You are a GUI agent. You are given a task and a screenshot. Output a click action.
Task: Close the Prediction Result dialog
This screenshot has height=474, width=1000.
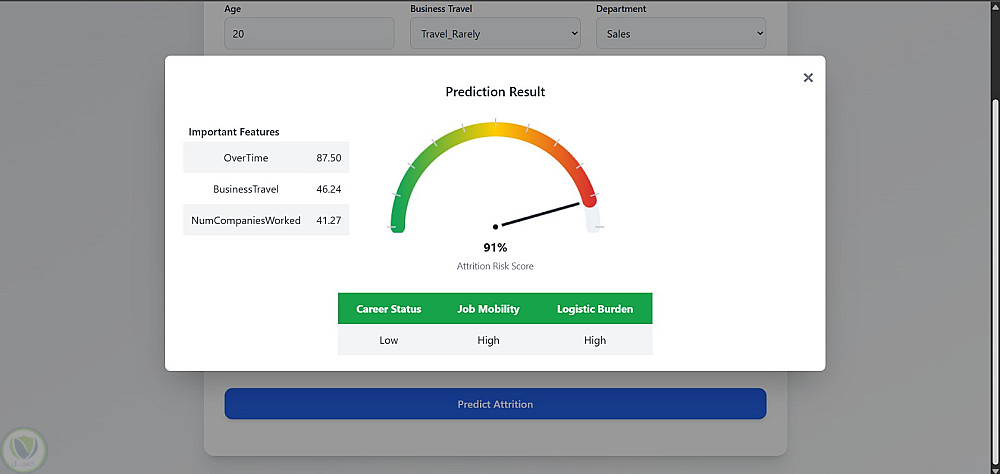coord(808,78)
